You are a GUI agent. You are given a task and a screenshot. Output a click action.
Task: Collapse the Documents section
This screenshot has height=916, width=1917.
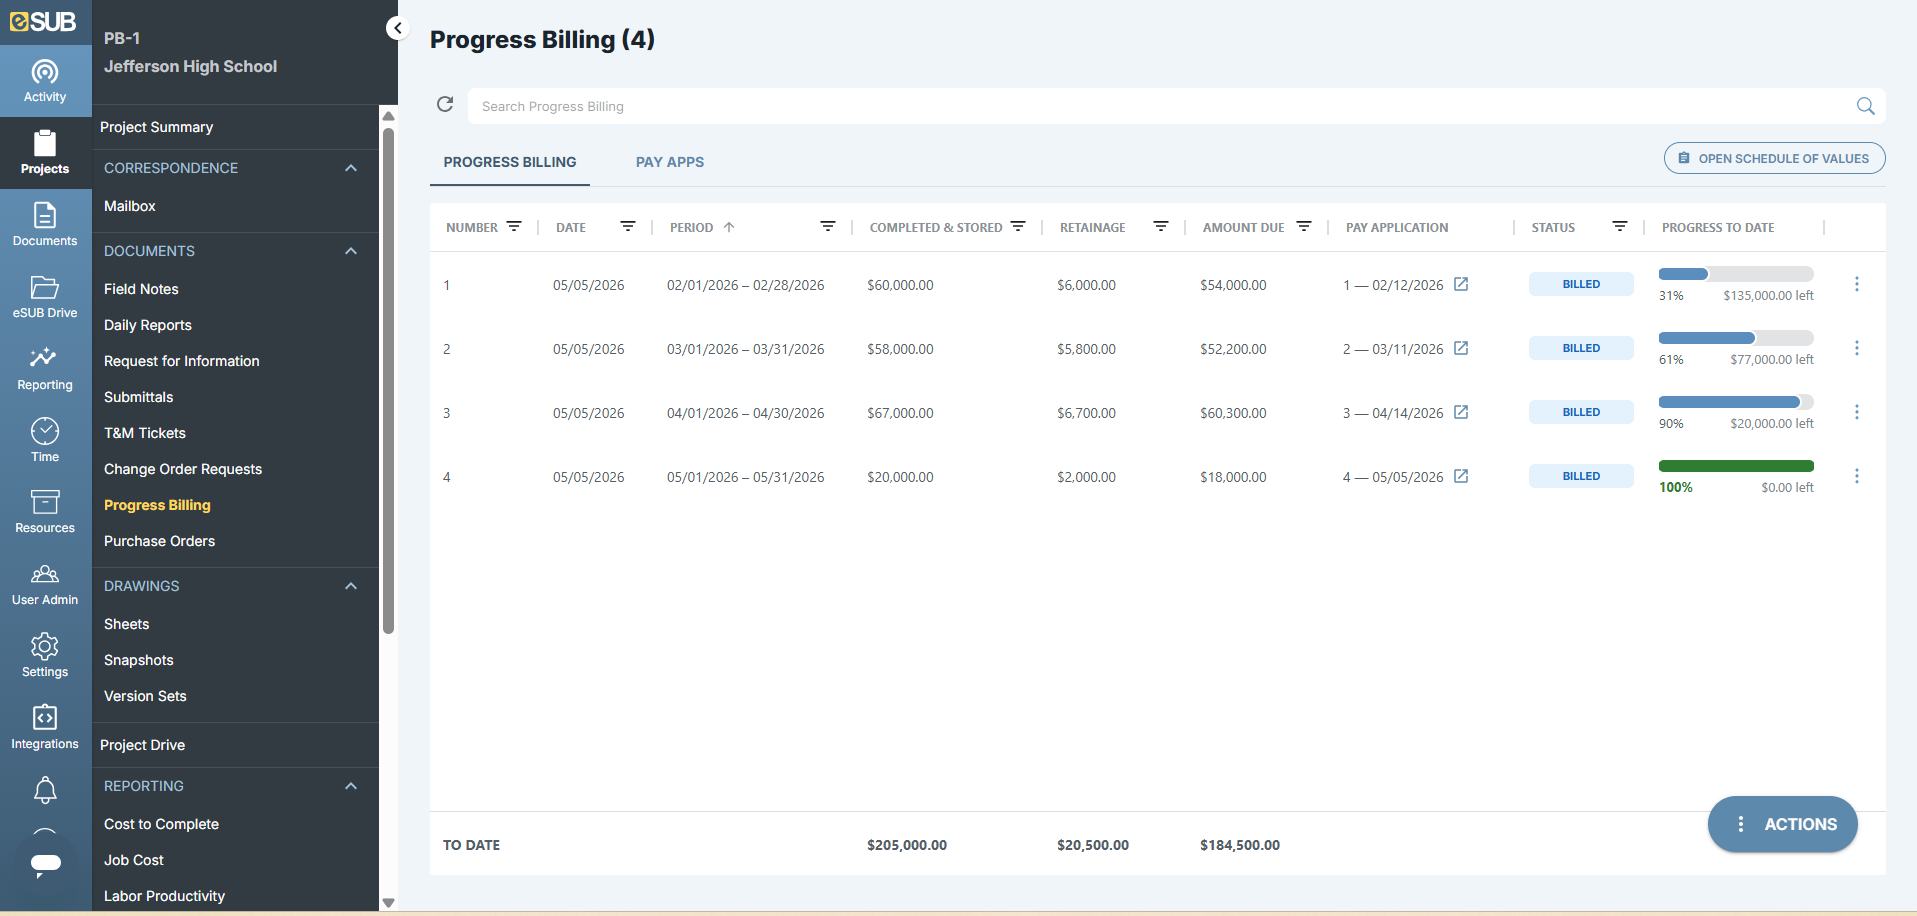[x=351, y=251]
